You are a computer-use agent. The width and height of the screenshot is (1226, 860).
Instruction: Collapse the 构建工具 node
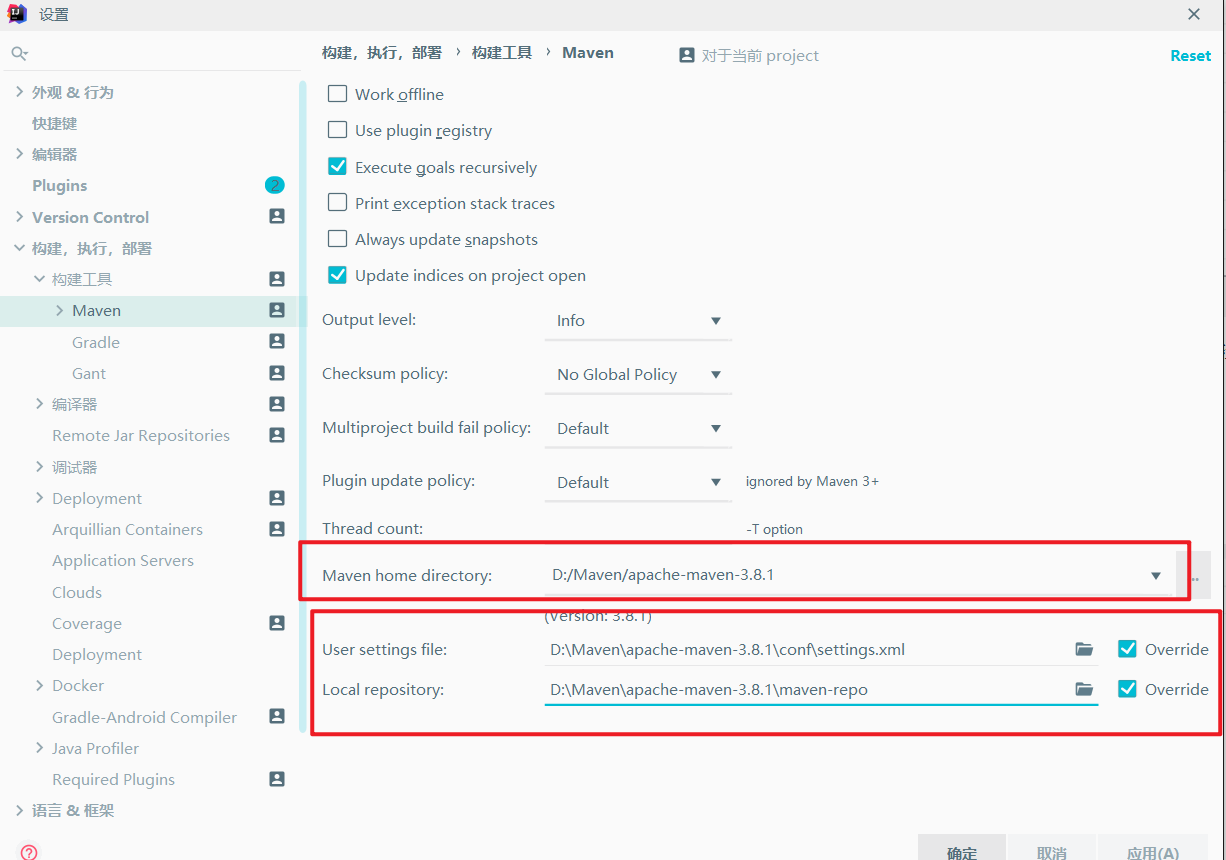40,279
